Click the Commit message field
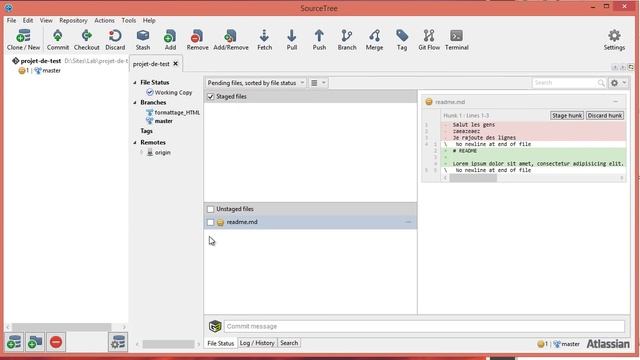This screenshot has width=640, height=360. [x=424, y=326]
